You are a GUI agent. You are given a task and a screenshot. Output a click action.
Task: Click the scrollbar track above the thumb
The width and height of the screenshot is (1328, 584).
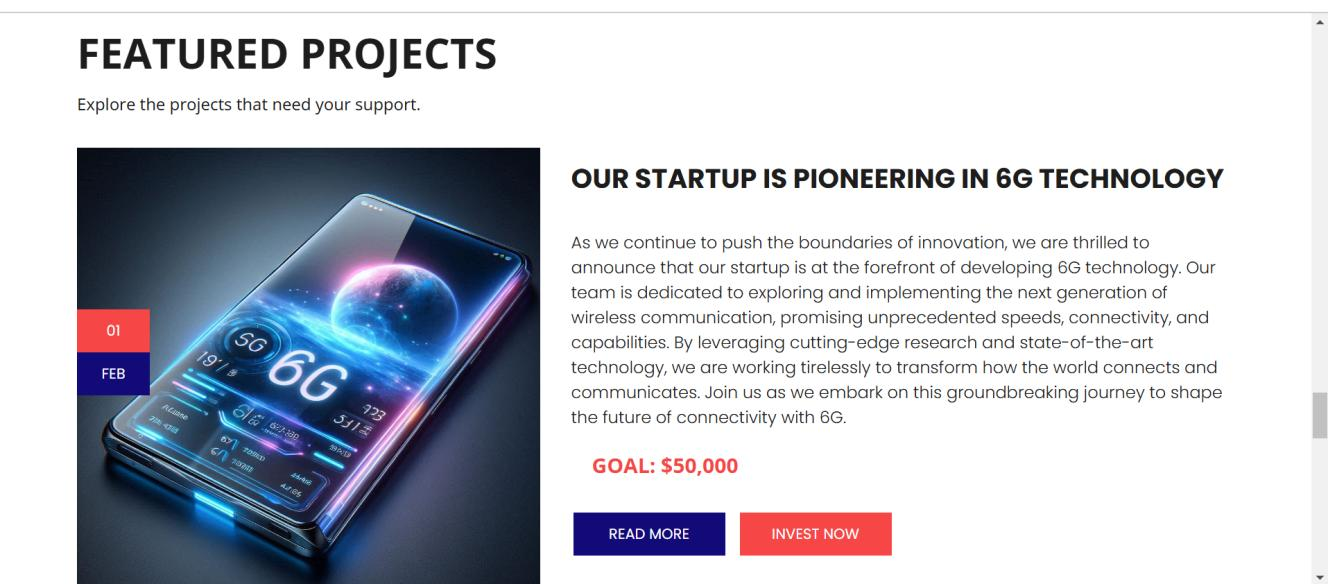point(1320,200)
